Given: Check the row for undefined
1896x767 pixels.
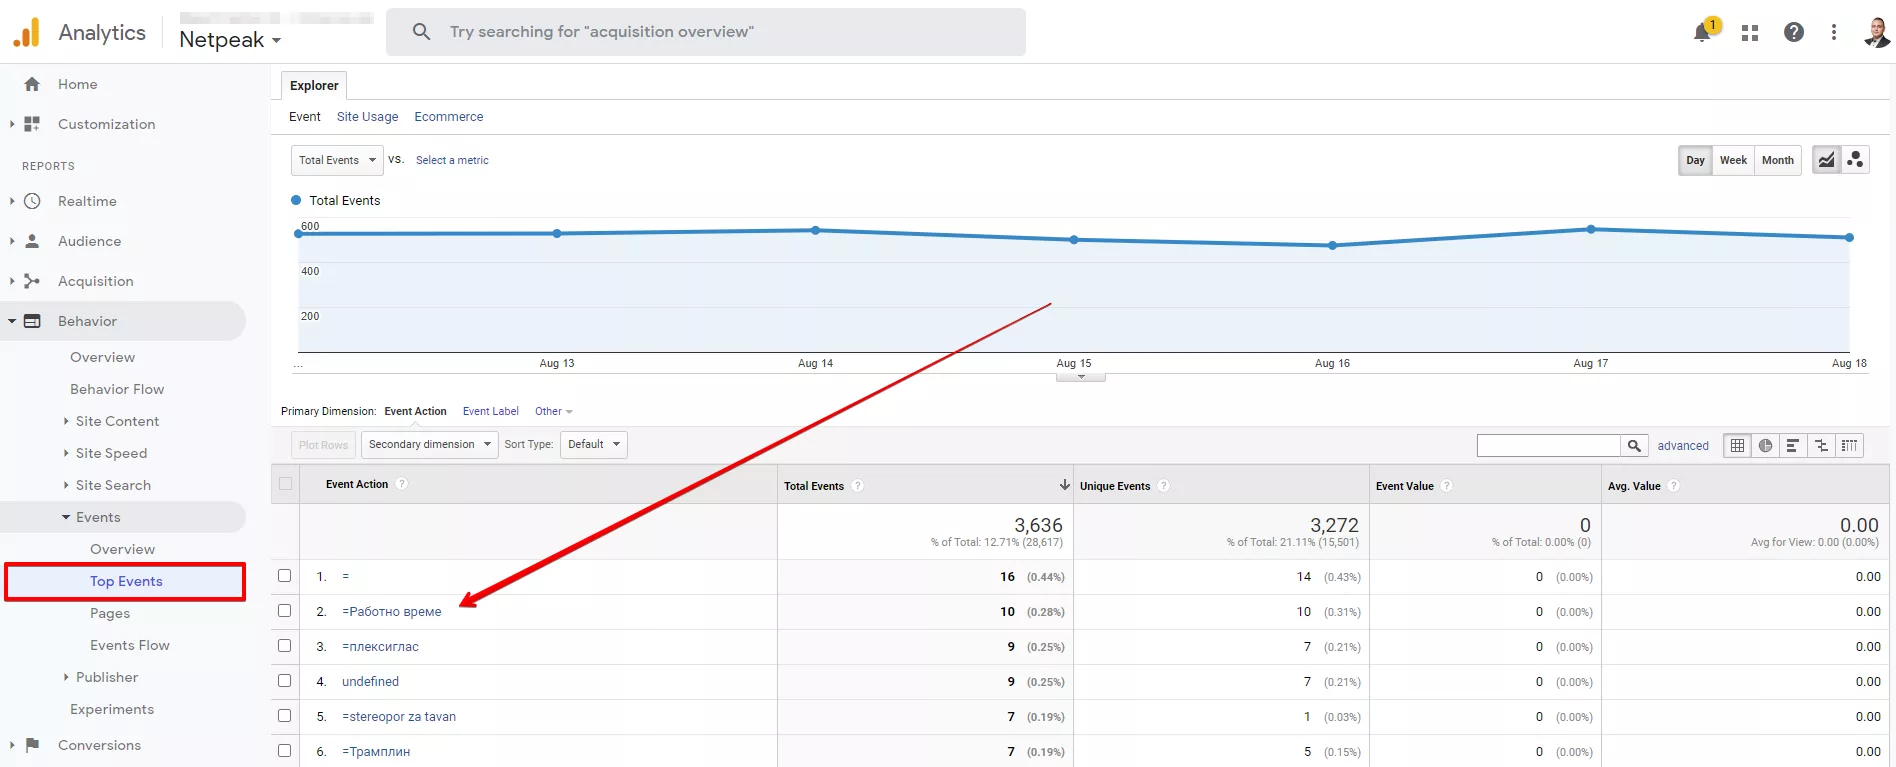Looking at the screenshot, I should click(x=285, y=681).
